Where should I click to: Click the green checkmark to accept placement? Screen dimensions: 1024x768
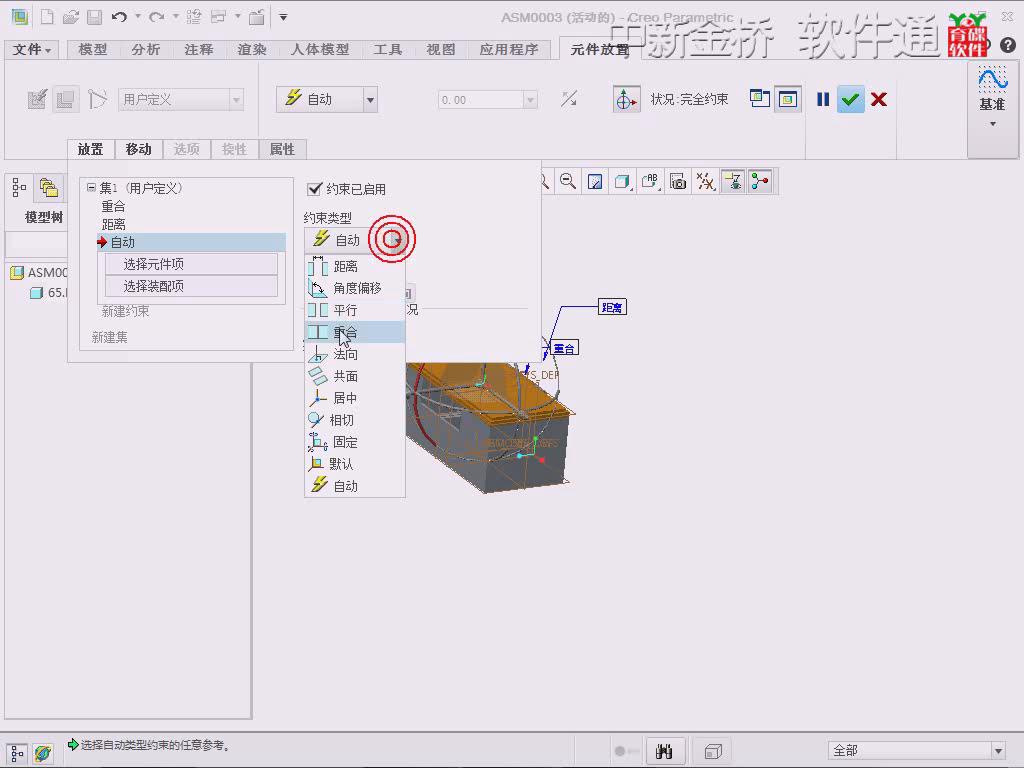coord(850,99)
